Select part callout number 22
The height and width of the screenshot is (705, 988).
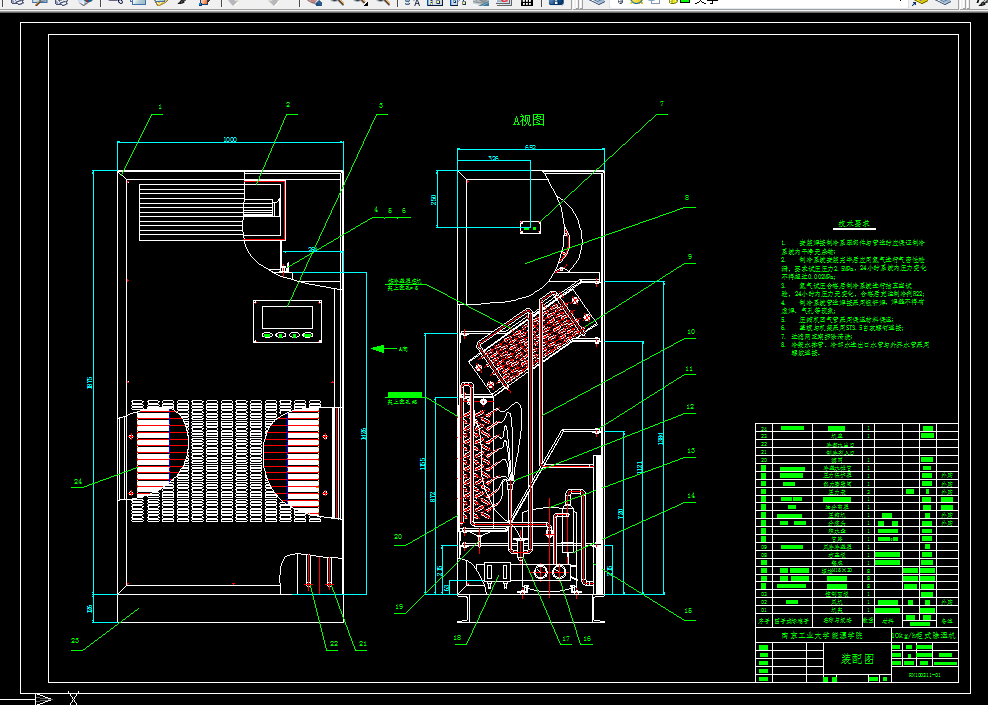[334, 644]
